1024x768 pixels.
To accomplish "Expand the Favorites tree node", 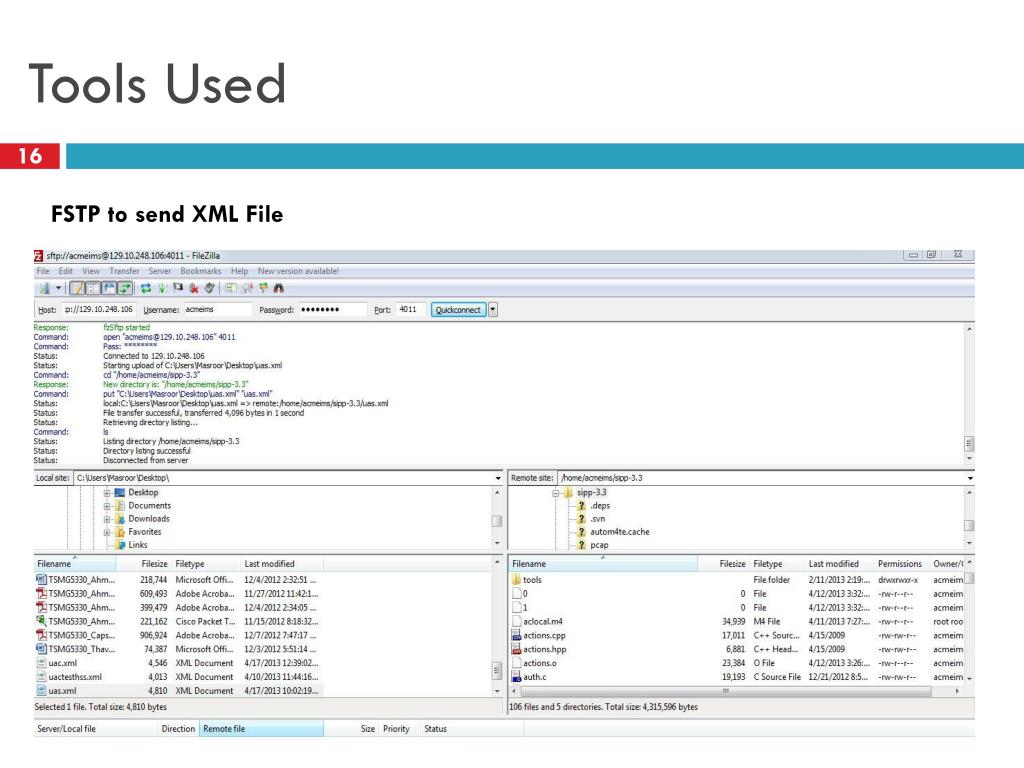I will [107, 532].
